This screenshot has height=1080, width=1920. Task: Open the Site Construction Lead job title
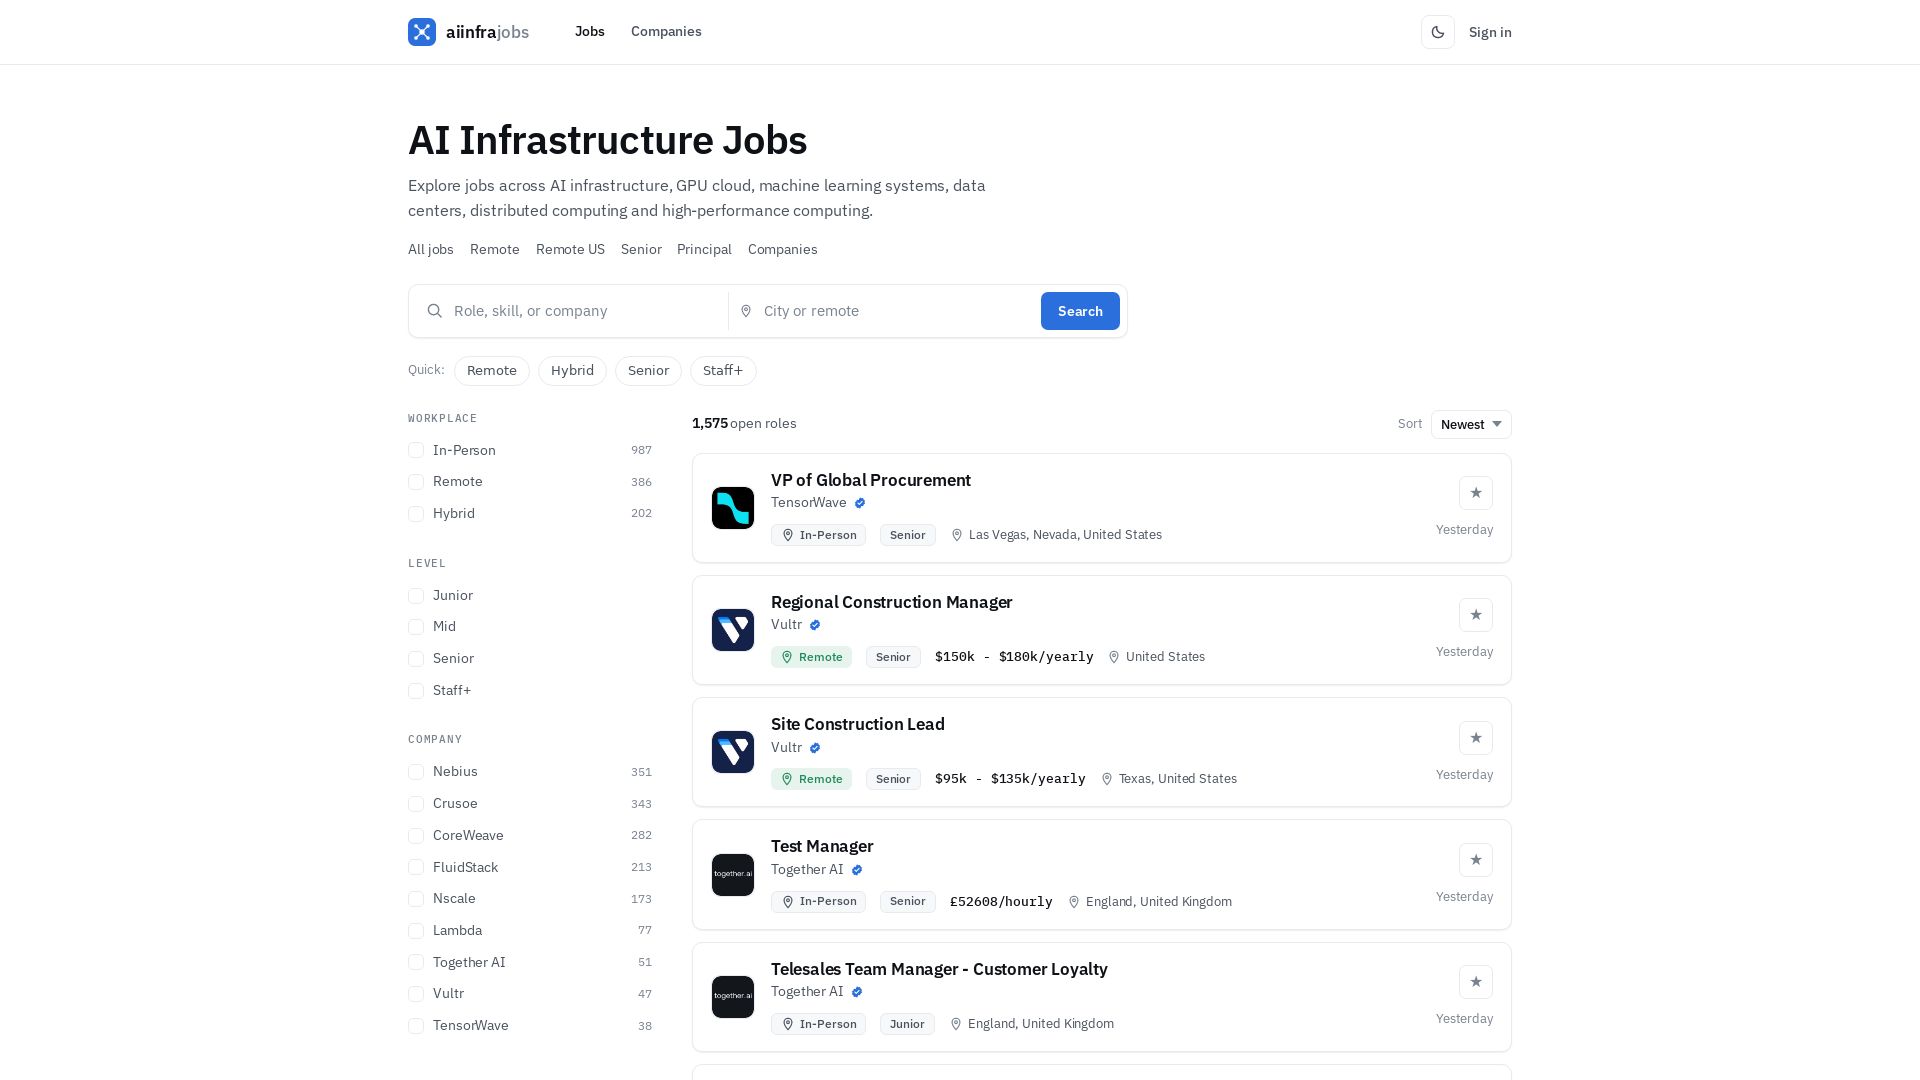point(858,724)
